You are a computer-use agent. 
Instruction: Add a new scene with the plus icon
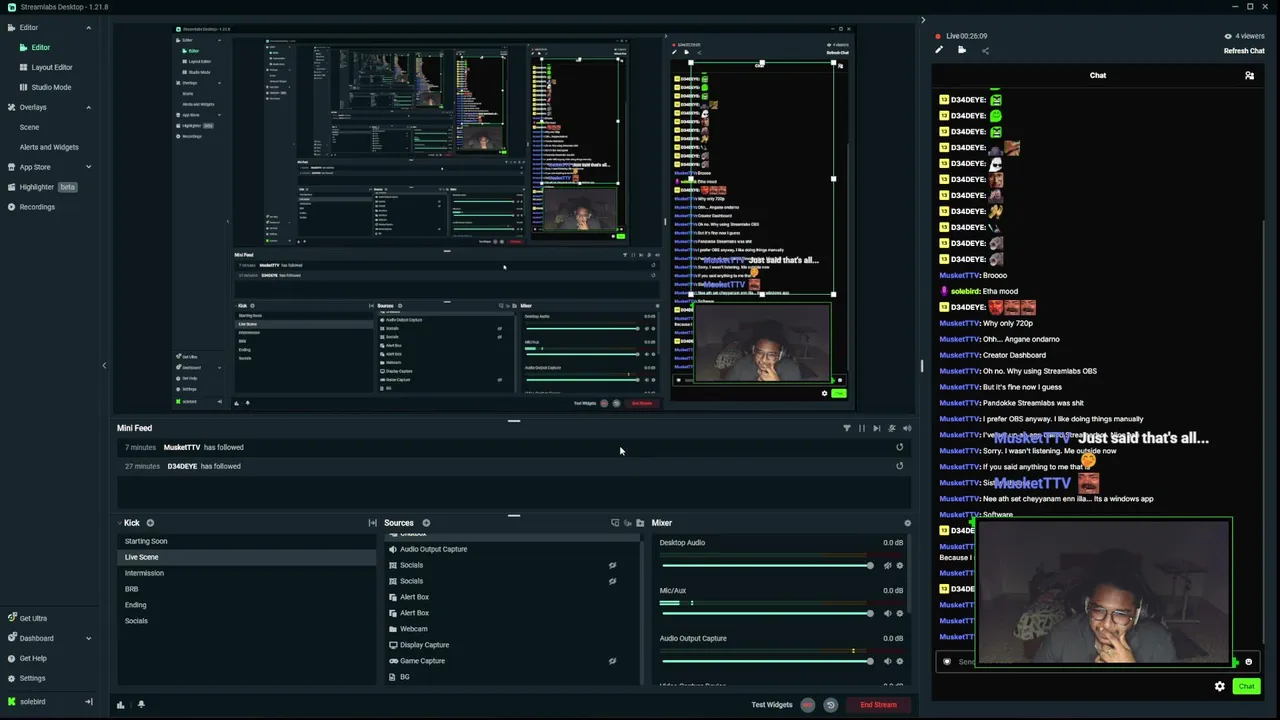(x=150, y=523)
